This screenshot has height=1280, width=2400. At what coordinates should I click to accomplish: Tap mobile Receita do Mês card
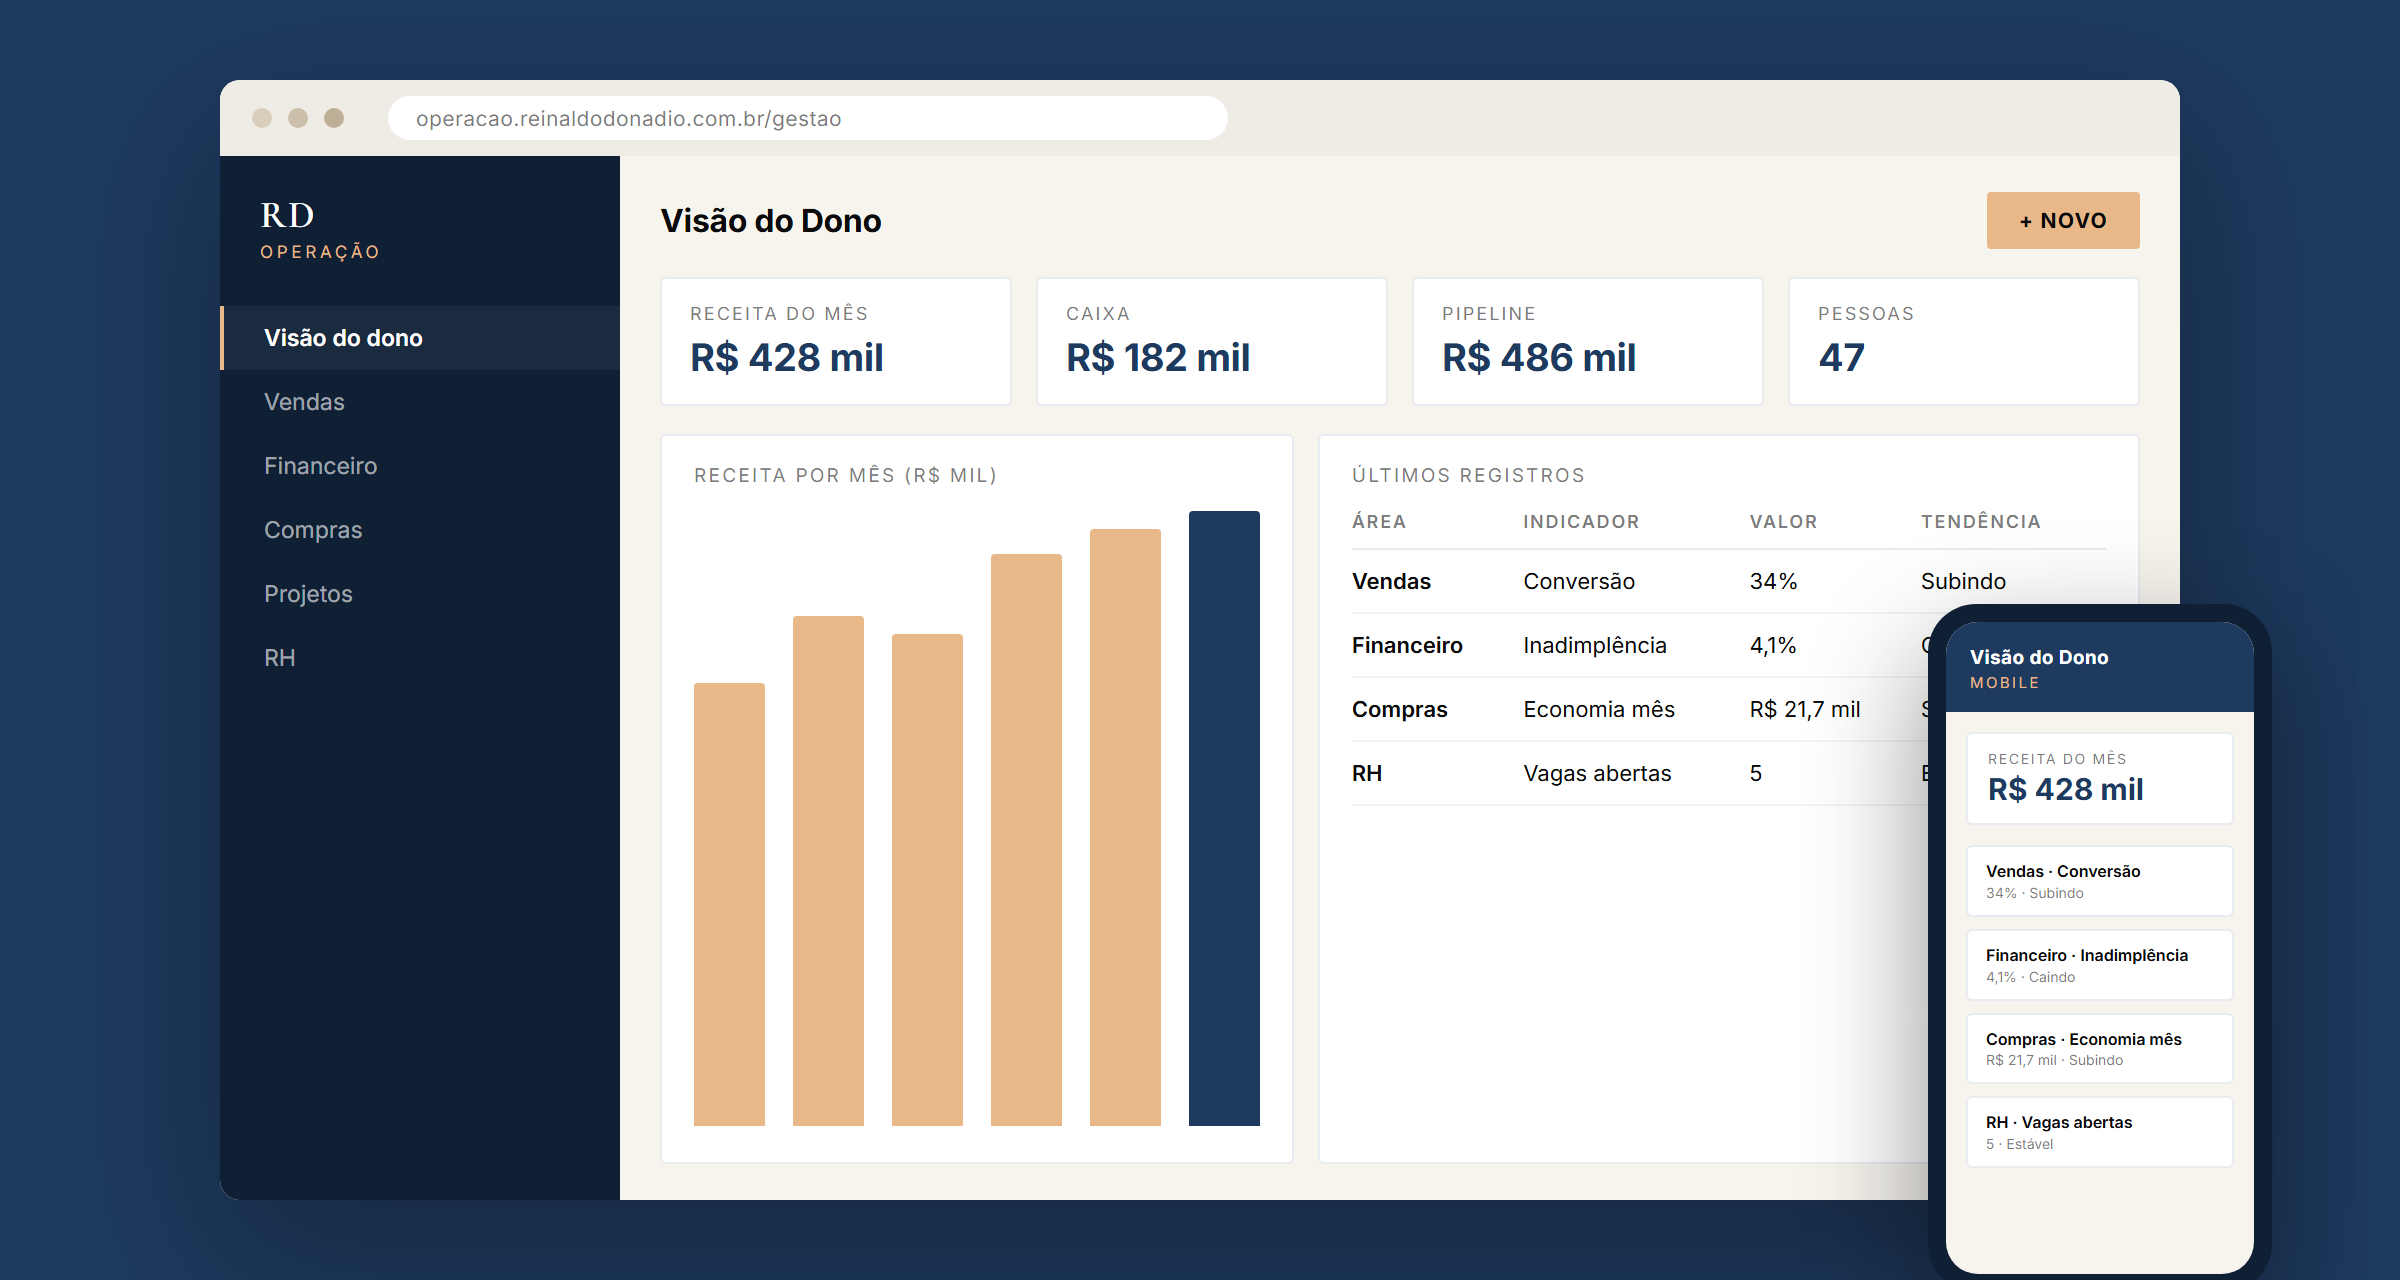click(2100, 778)
